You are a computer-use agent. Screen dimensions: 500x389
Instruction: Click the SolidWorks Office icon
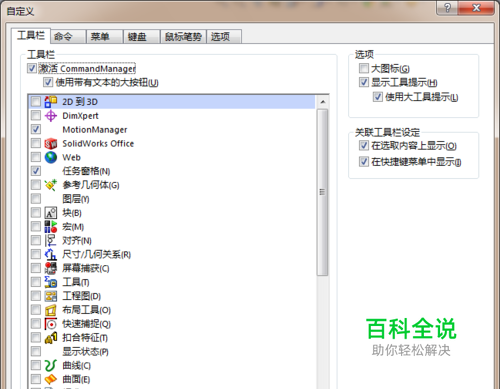[x=51, y=144]
